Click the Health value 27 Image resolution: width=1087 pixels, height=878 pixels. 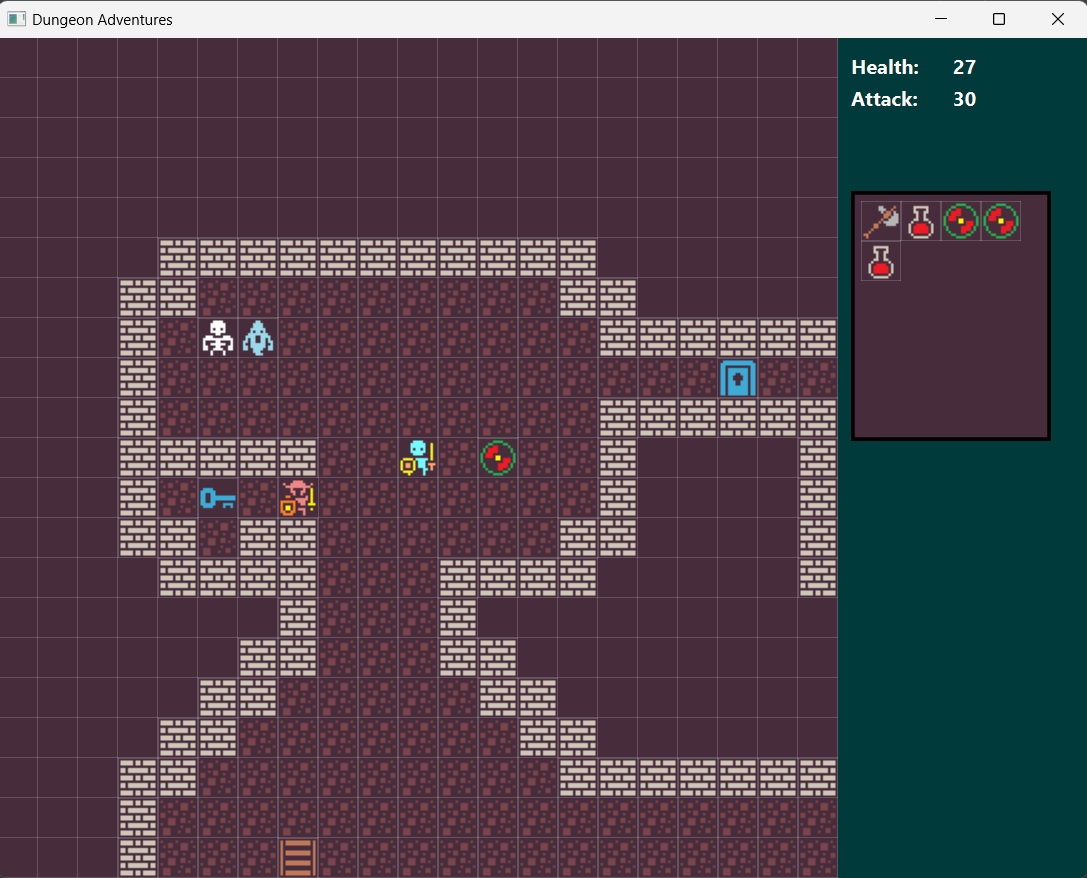point(964,67)
